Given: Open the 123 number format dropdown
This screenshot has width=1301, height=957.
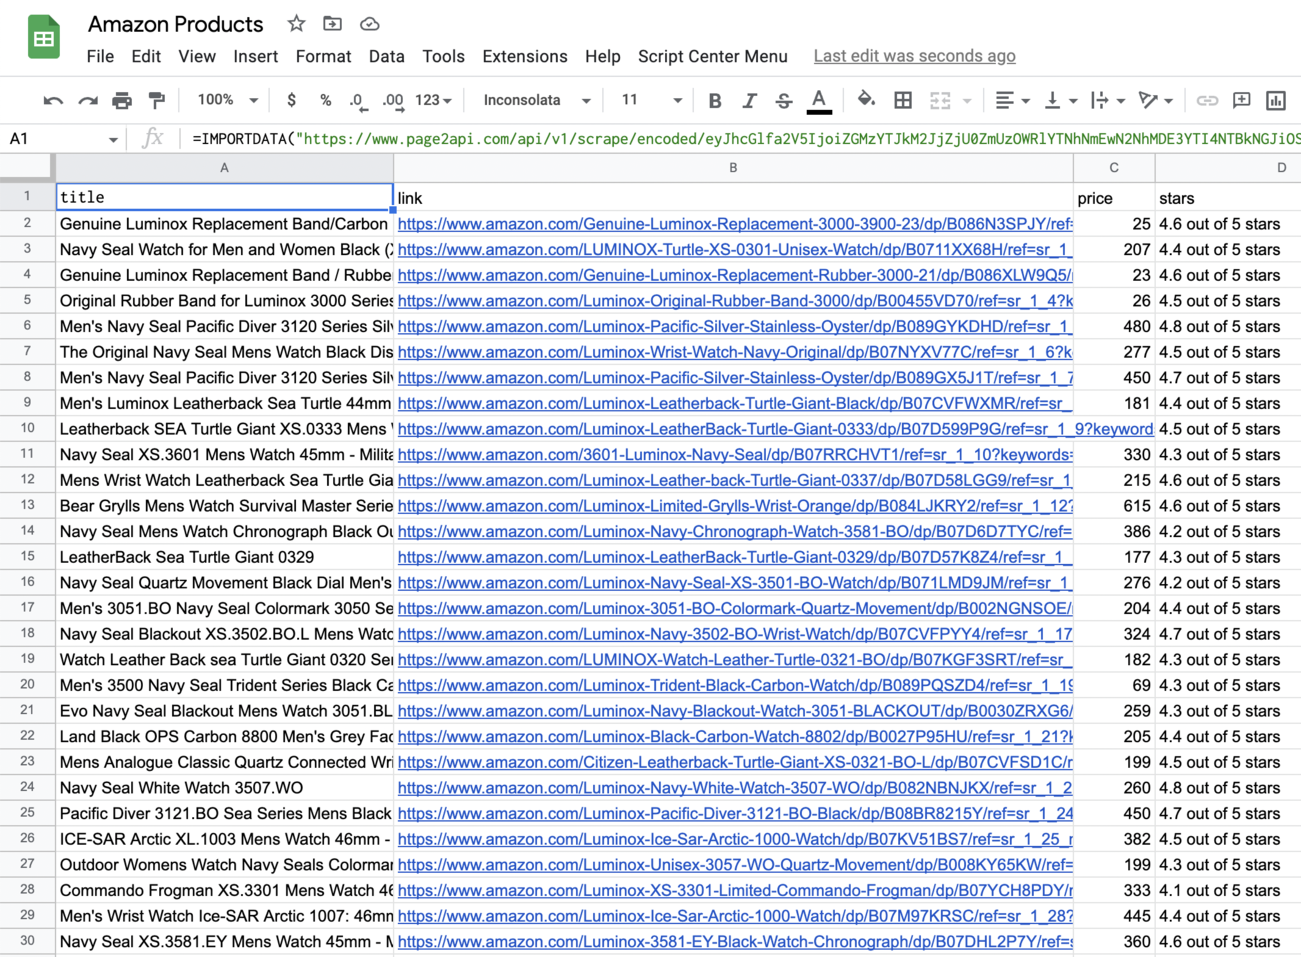Looking at the screenshot, I should pos(433,100).
